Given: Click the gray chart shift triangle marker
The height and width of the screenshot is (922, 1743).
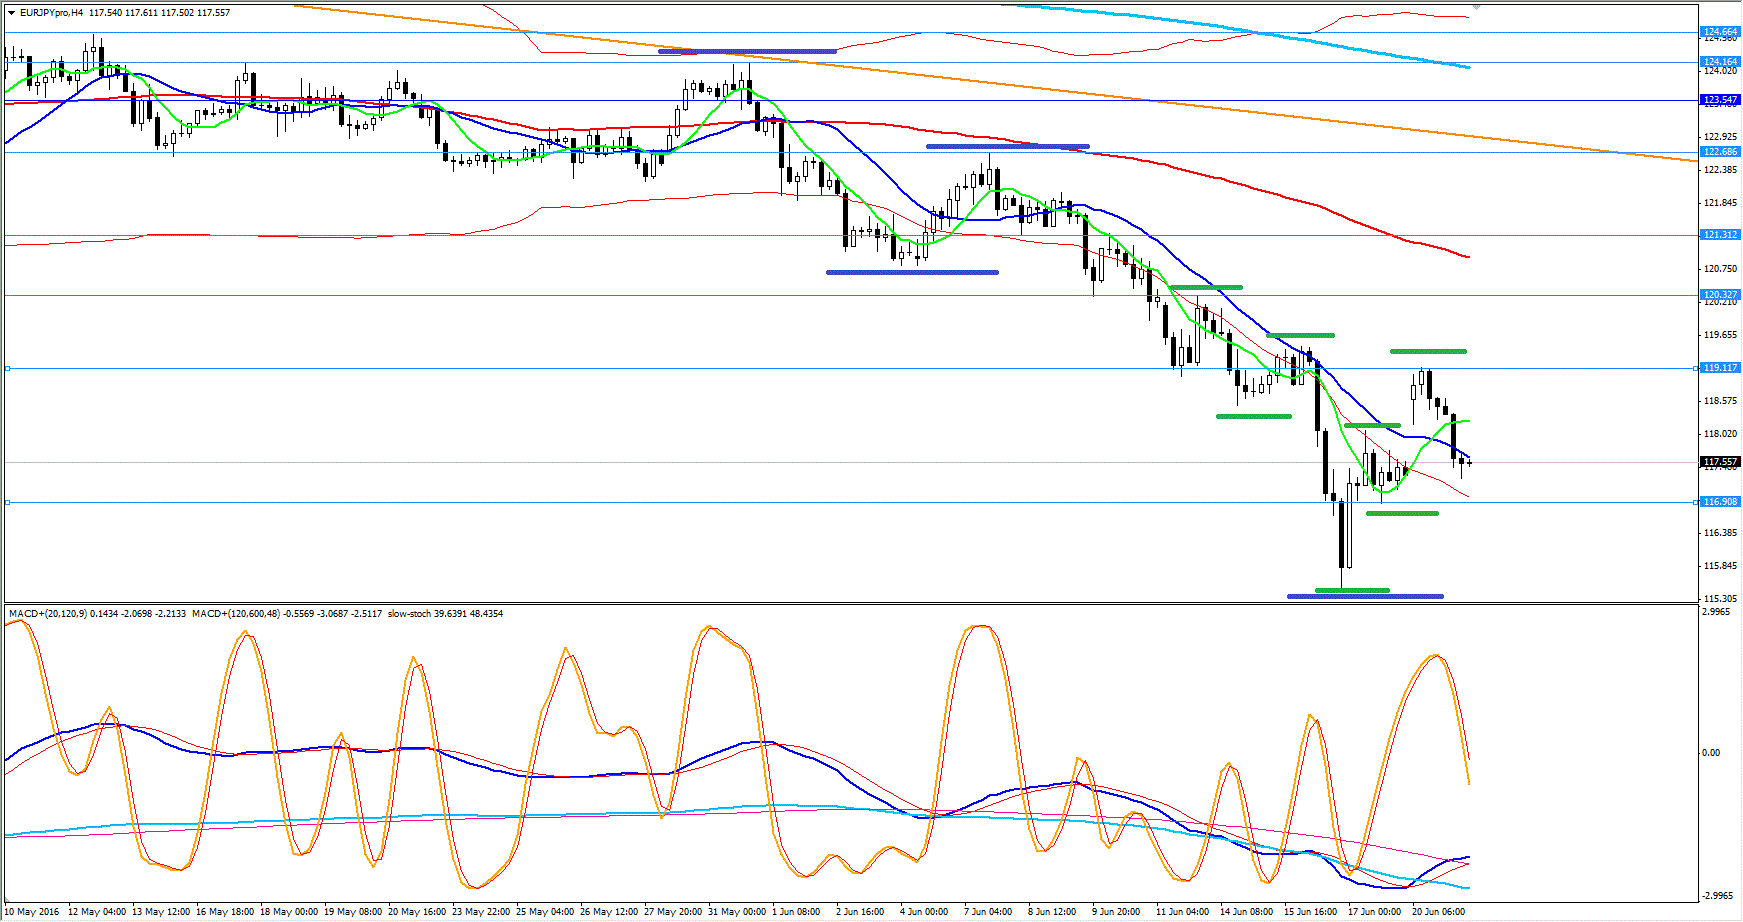Looking at the screenshot, I should [1476, 6].
